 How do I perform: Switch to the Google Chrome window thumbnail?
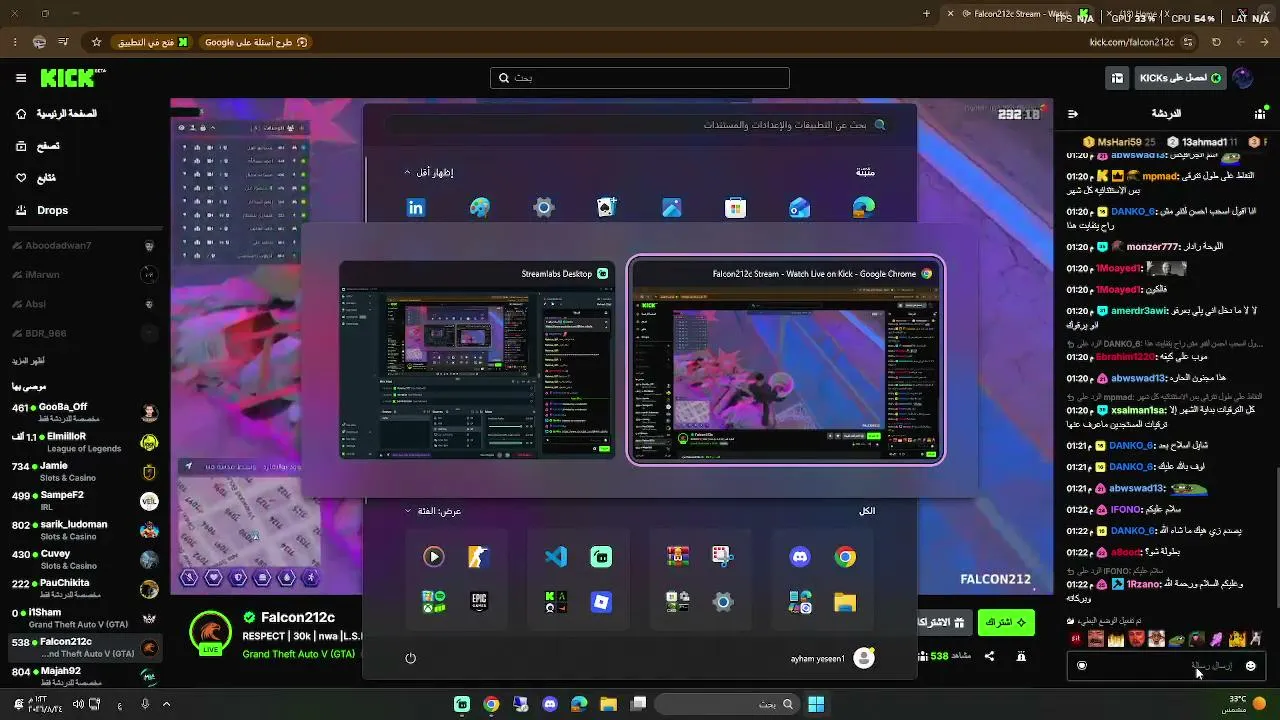786,360
